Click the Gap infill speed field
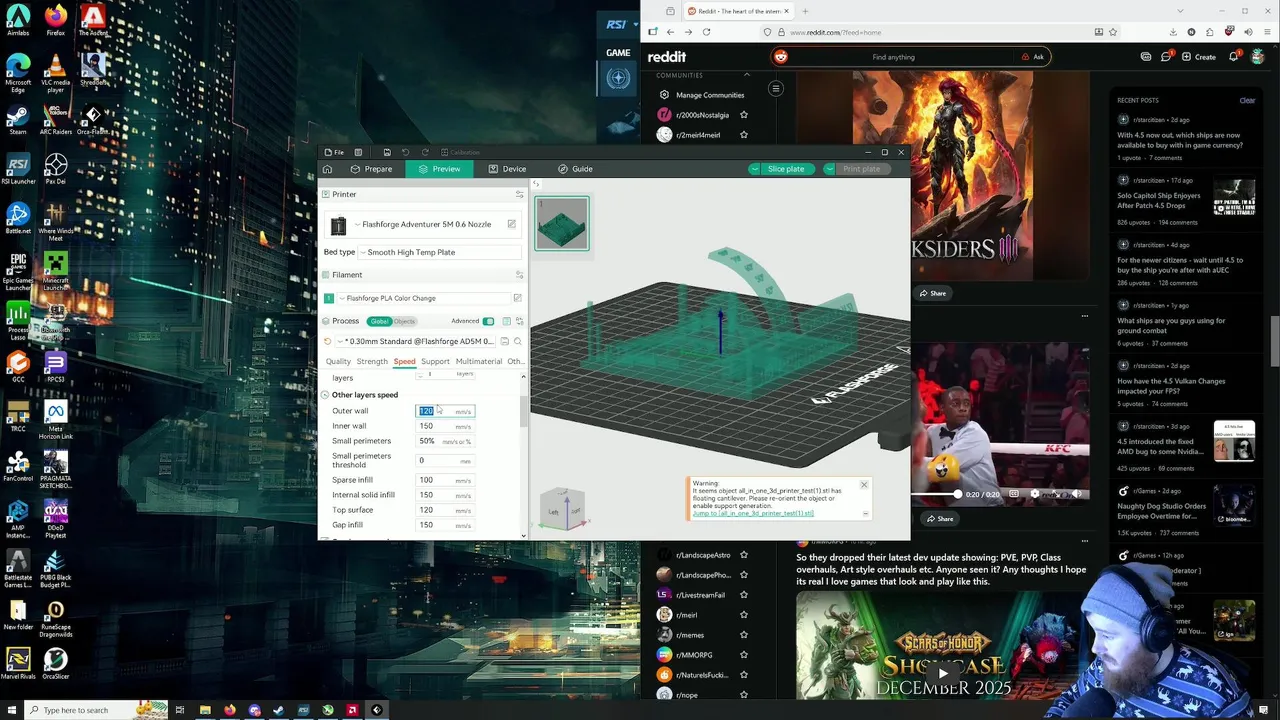The width and height of the screenshot is (1280, 720). click(x=445, y=525)
